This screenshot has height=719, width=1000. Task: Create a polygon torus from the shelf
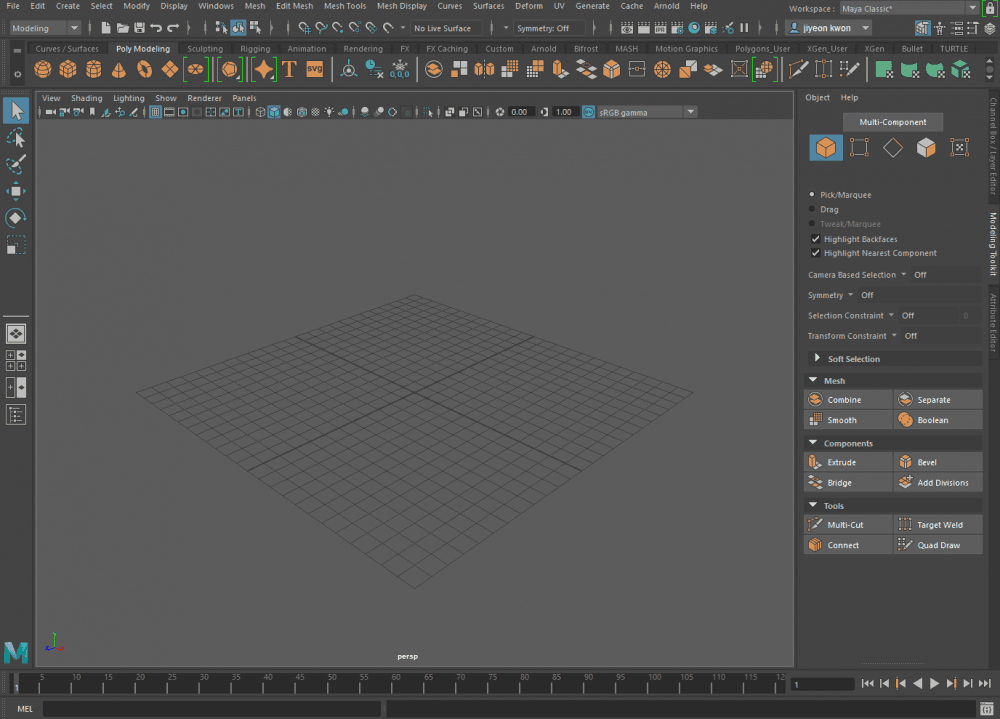tap(145, 70)
